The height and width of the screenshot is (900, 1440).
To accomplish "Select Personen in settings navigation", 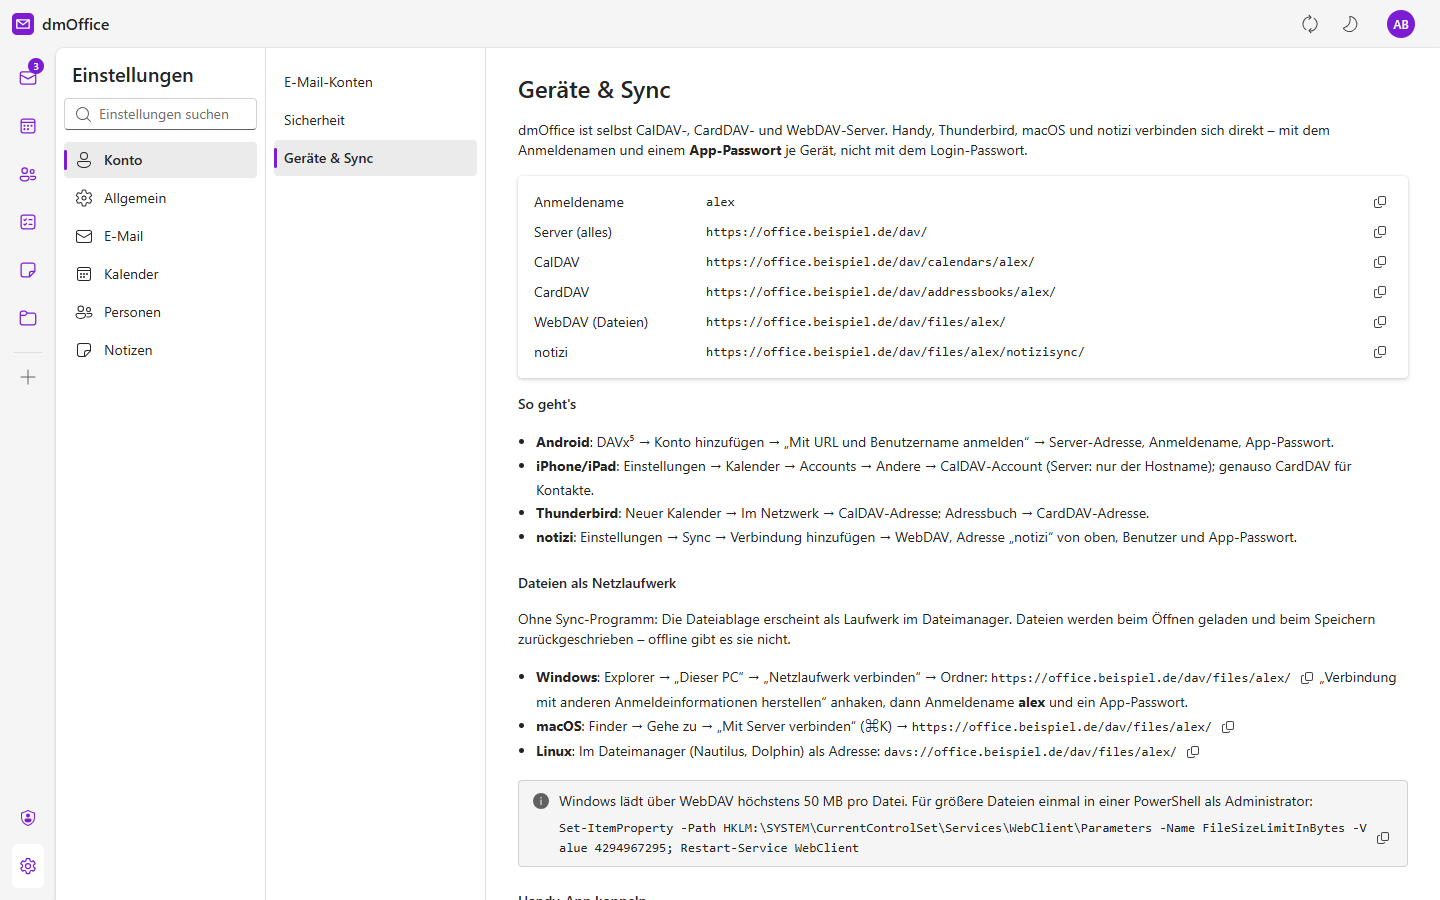I will click(160, 312).
